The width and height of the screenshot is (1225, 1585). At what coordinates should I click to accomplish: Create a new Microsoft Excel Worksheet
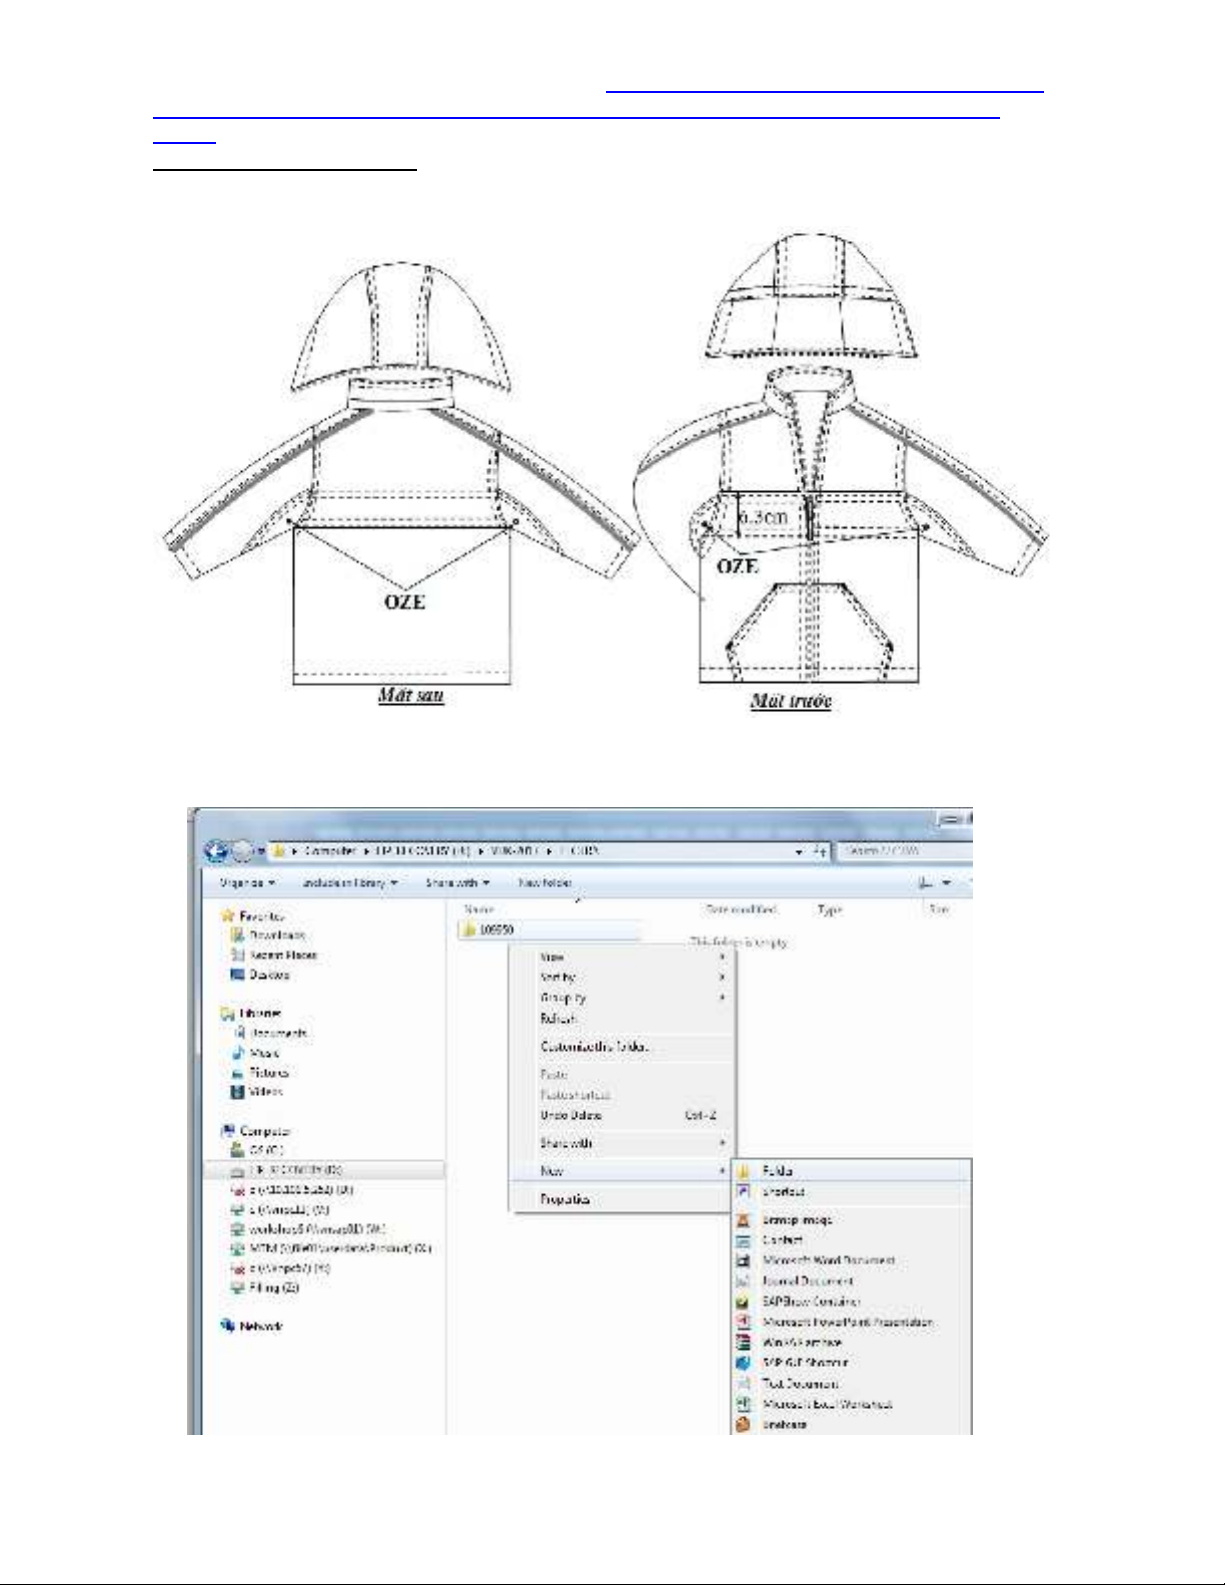(x=826, y=1404)
